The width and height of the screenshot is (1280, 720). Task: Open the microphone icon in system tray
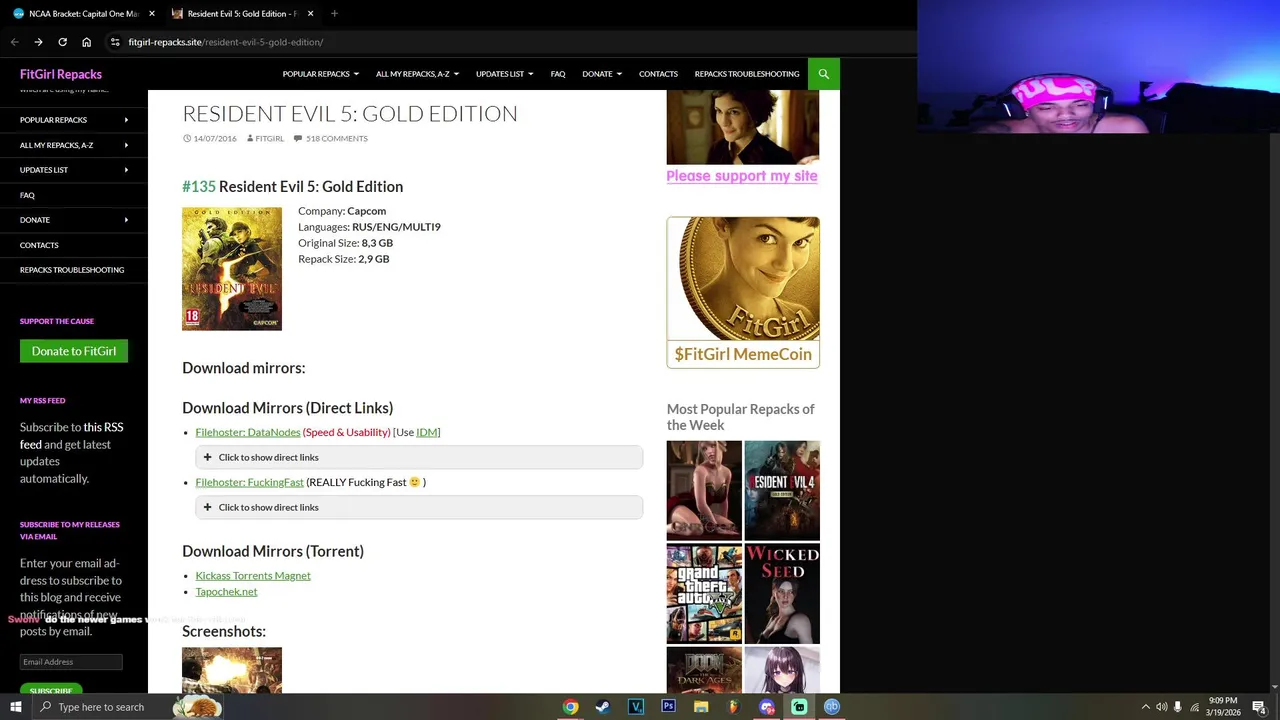click(1178, 707)
